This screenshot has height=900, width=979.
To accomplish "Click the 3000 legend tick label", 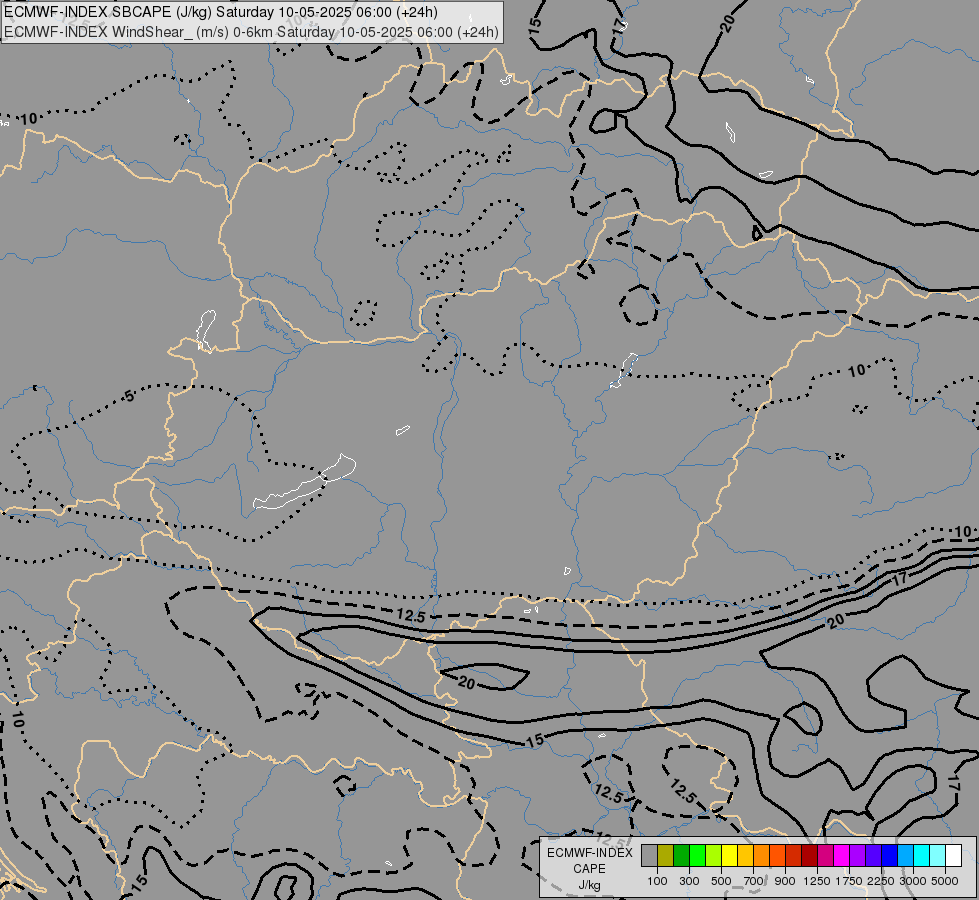I will pos(913,881).
